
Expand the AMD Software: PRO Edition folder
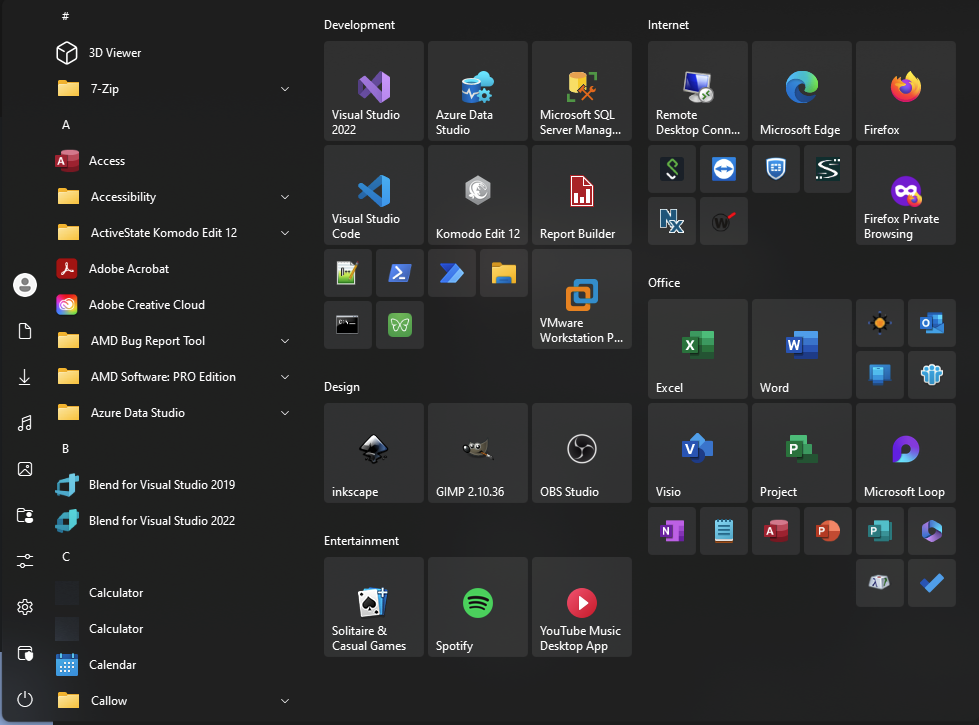click(285, 377)
